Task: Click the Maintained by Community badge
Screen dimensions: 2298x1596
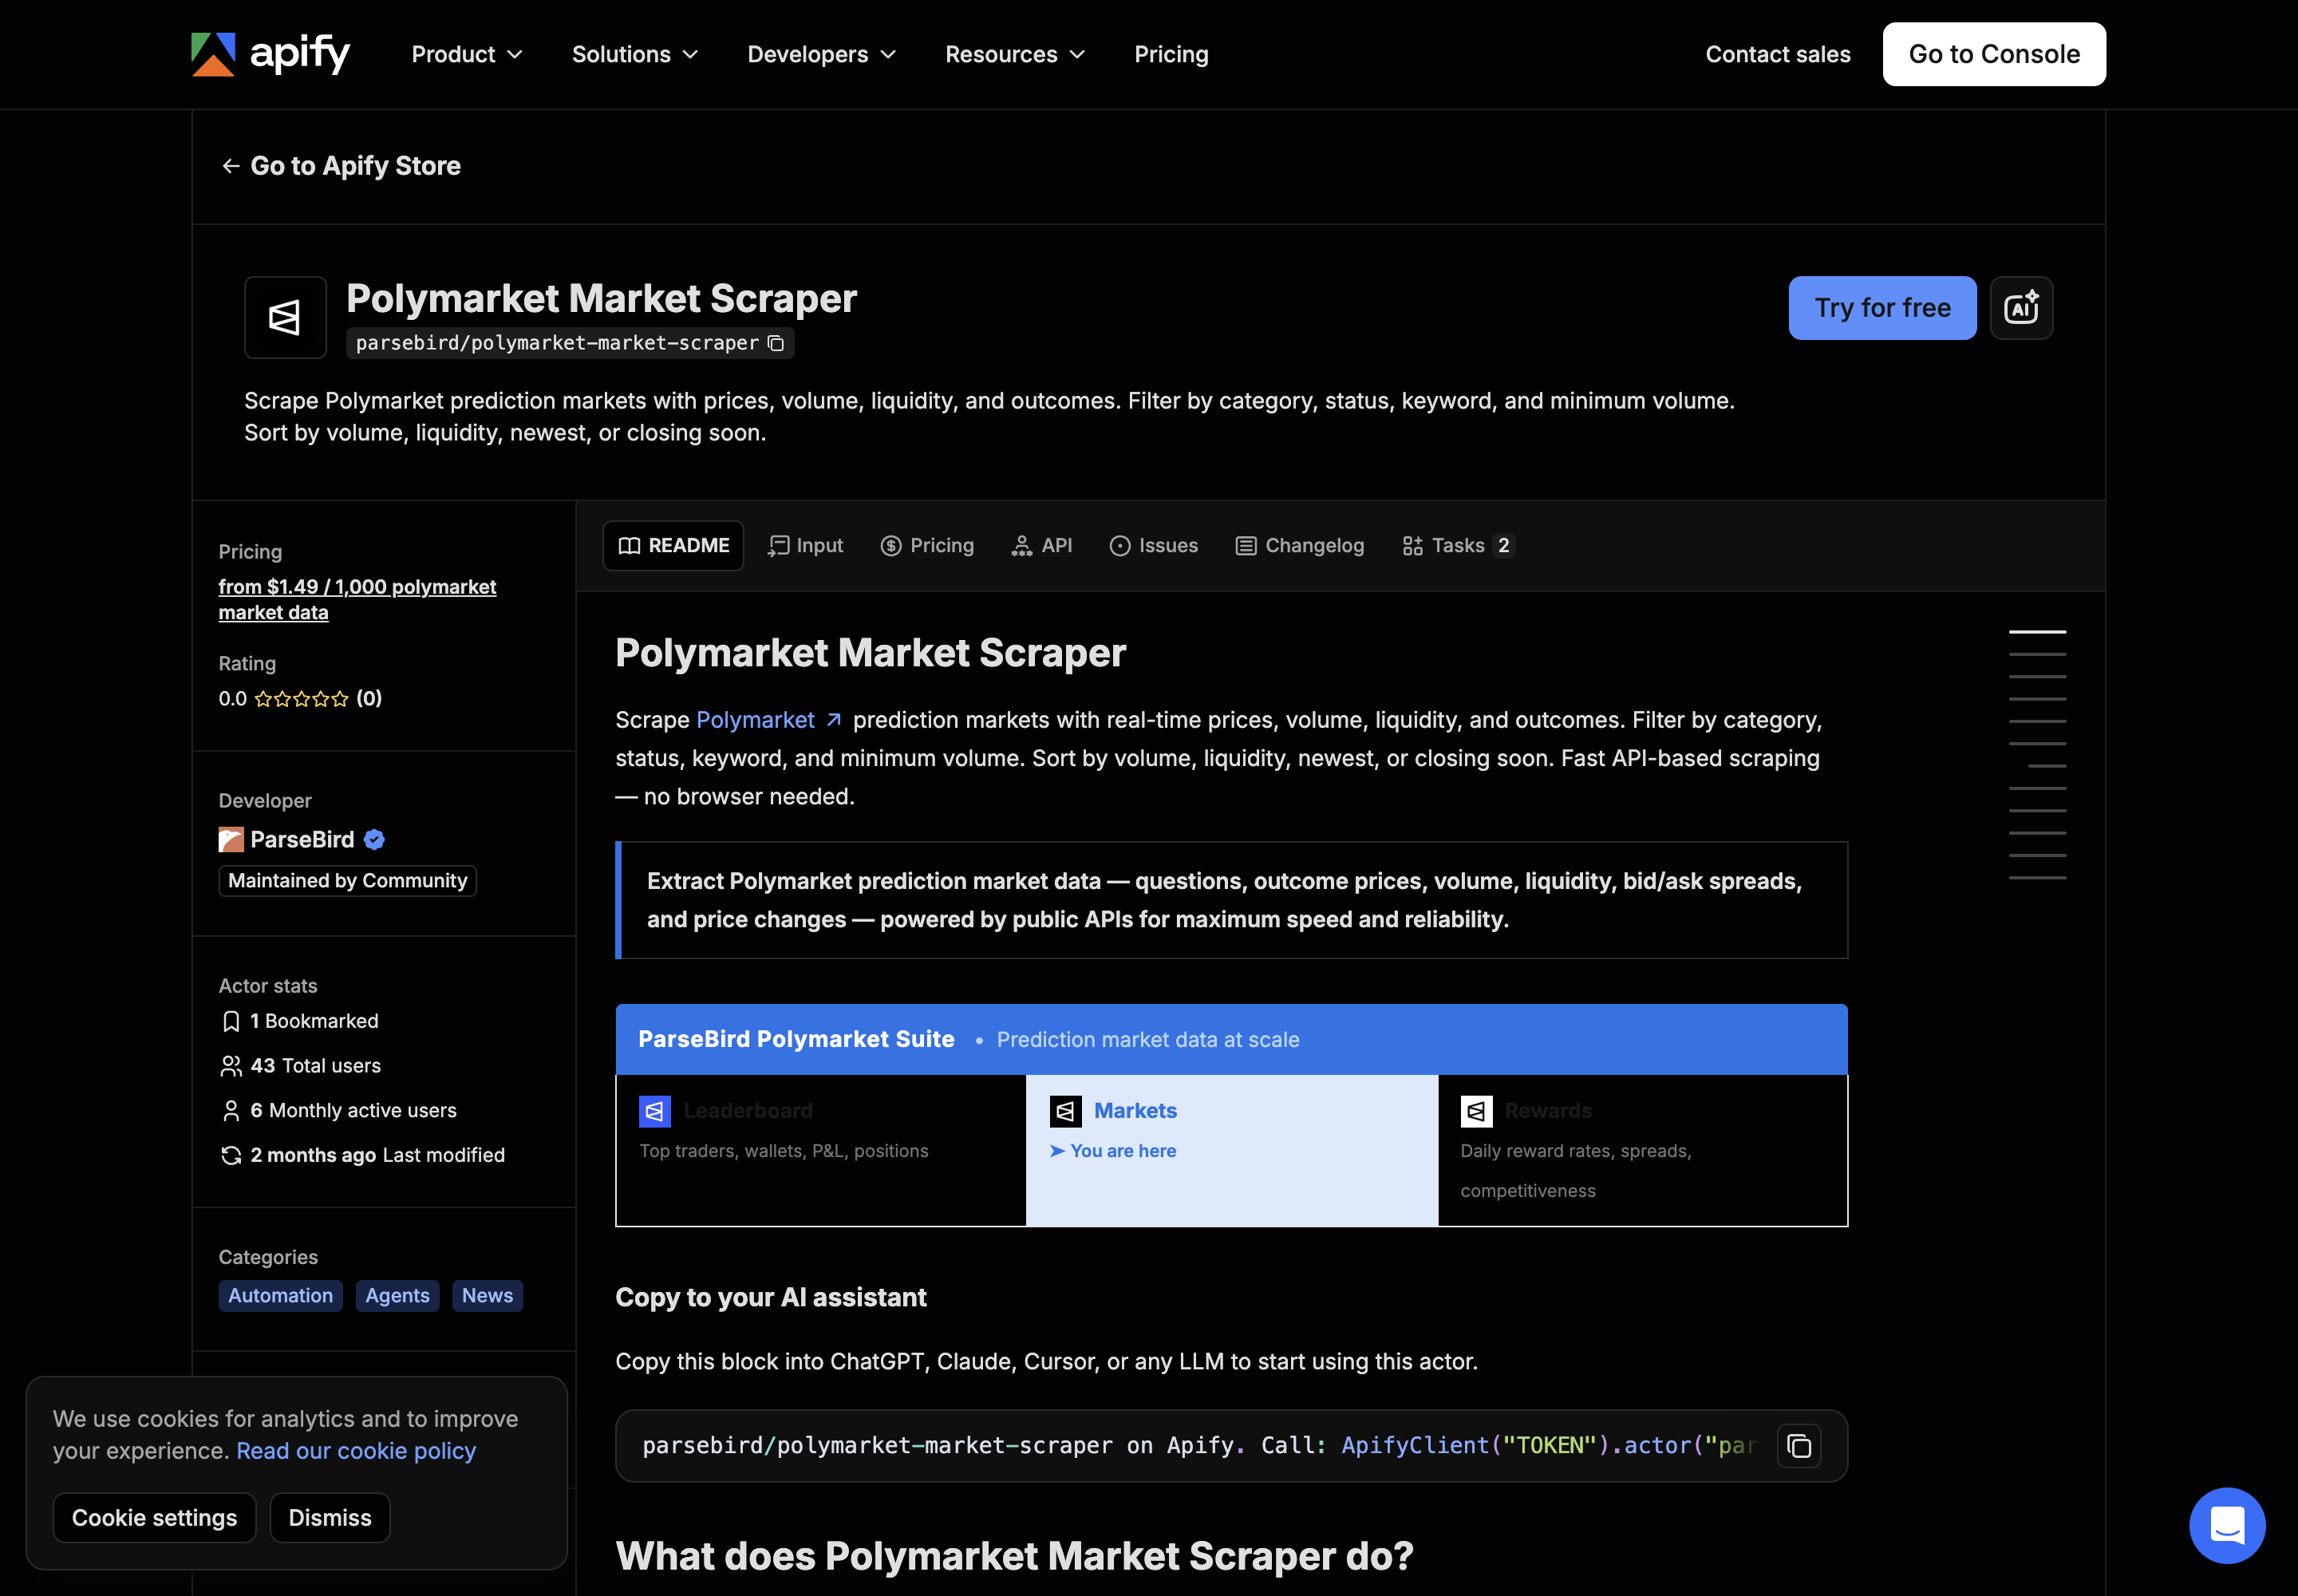Action: click(x=347, y=881)
